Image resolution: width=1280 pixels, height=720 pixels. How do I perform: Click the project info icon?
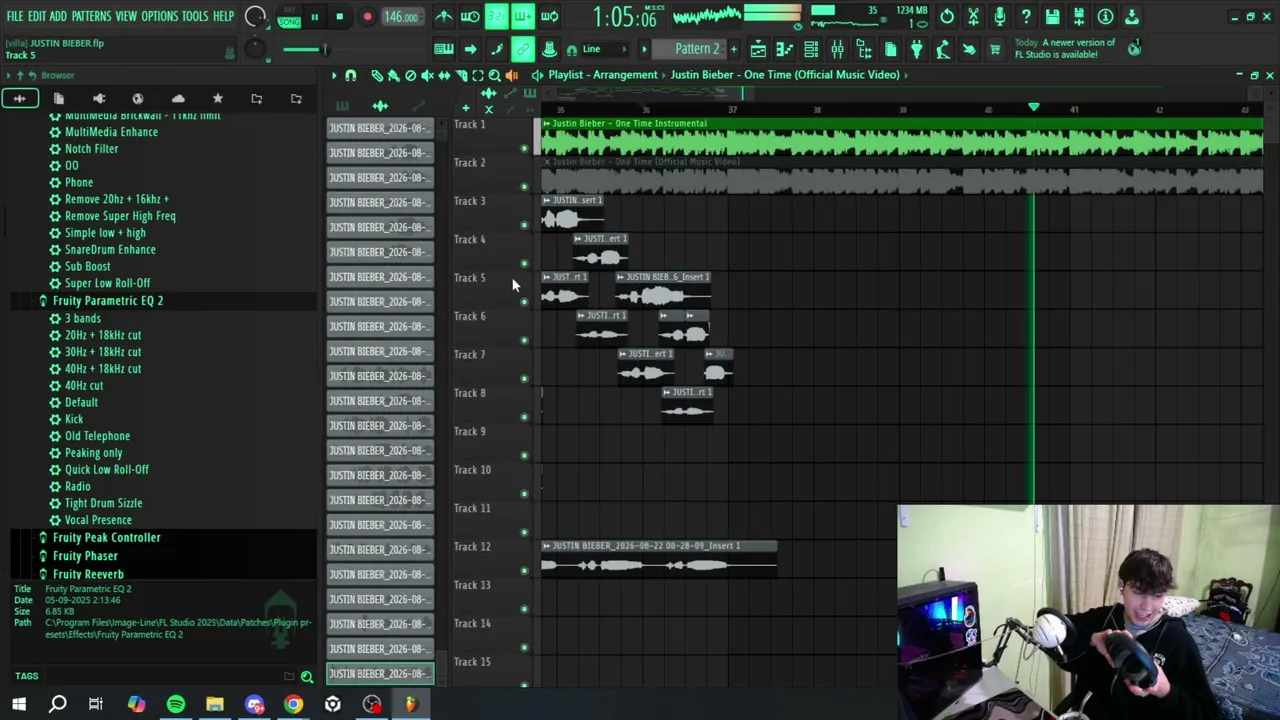click(1105, 17)
